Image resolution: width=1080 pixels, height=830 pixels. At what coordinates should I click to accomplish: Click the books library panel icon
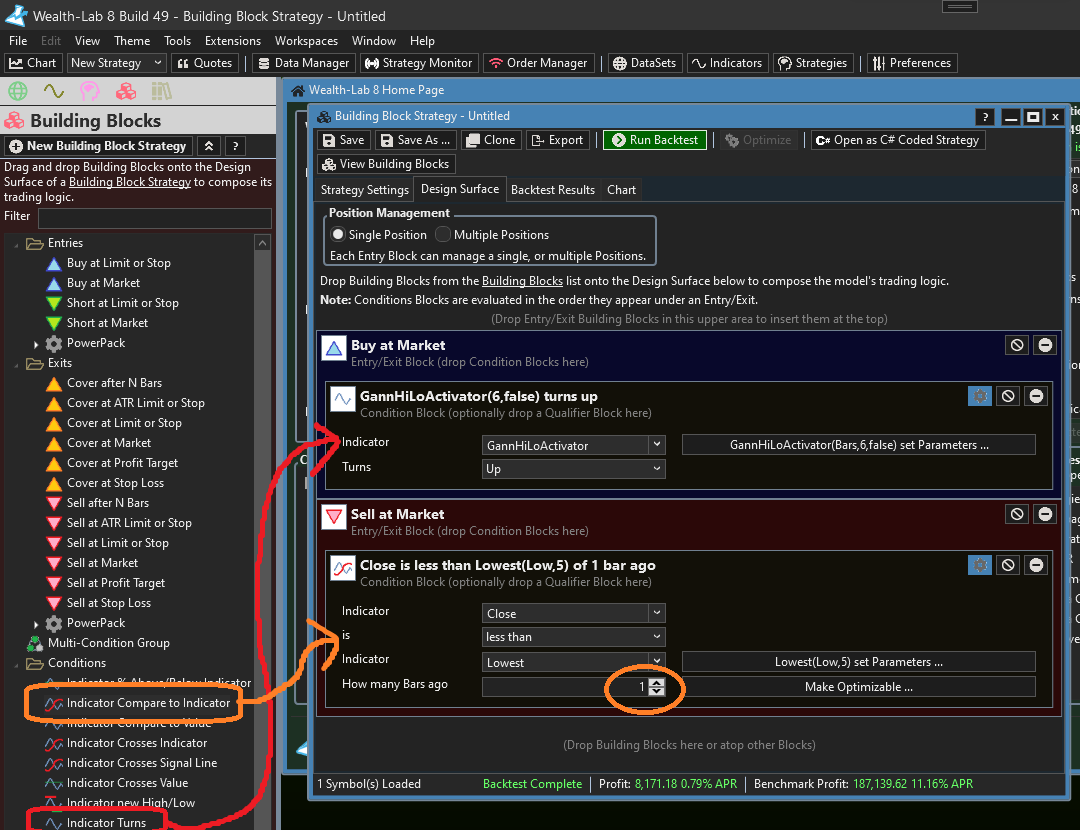(x=161, y=92)
